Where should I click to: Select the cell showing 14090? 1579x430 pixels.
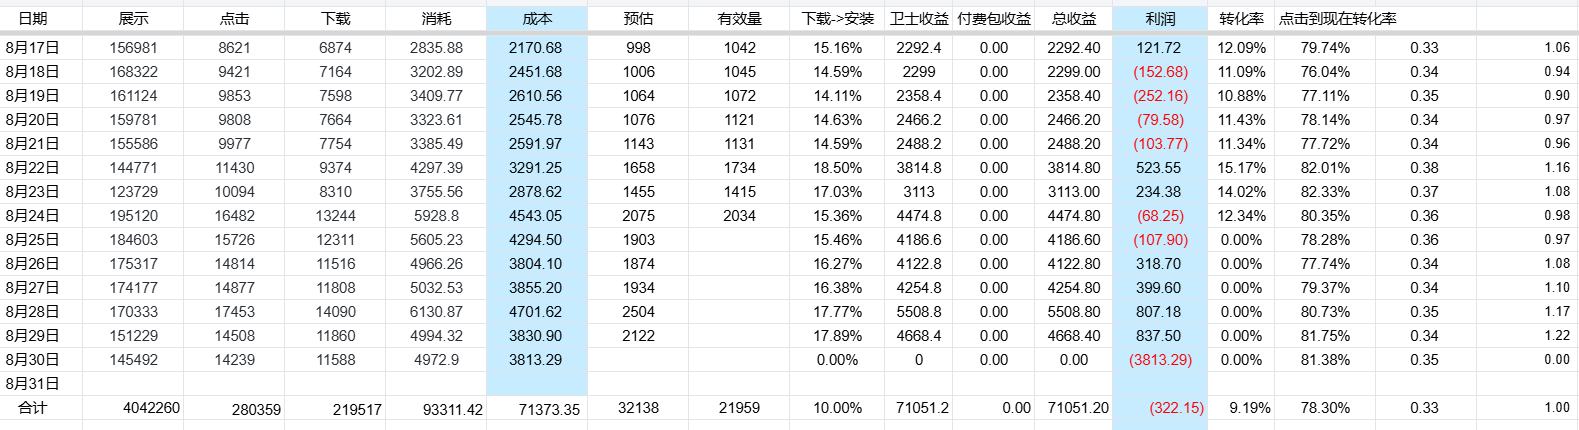click(335, 311)
